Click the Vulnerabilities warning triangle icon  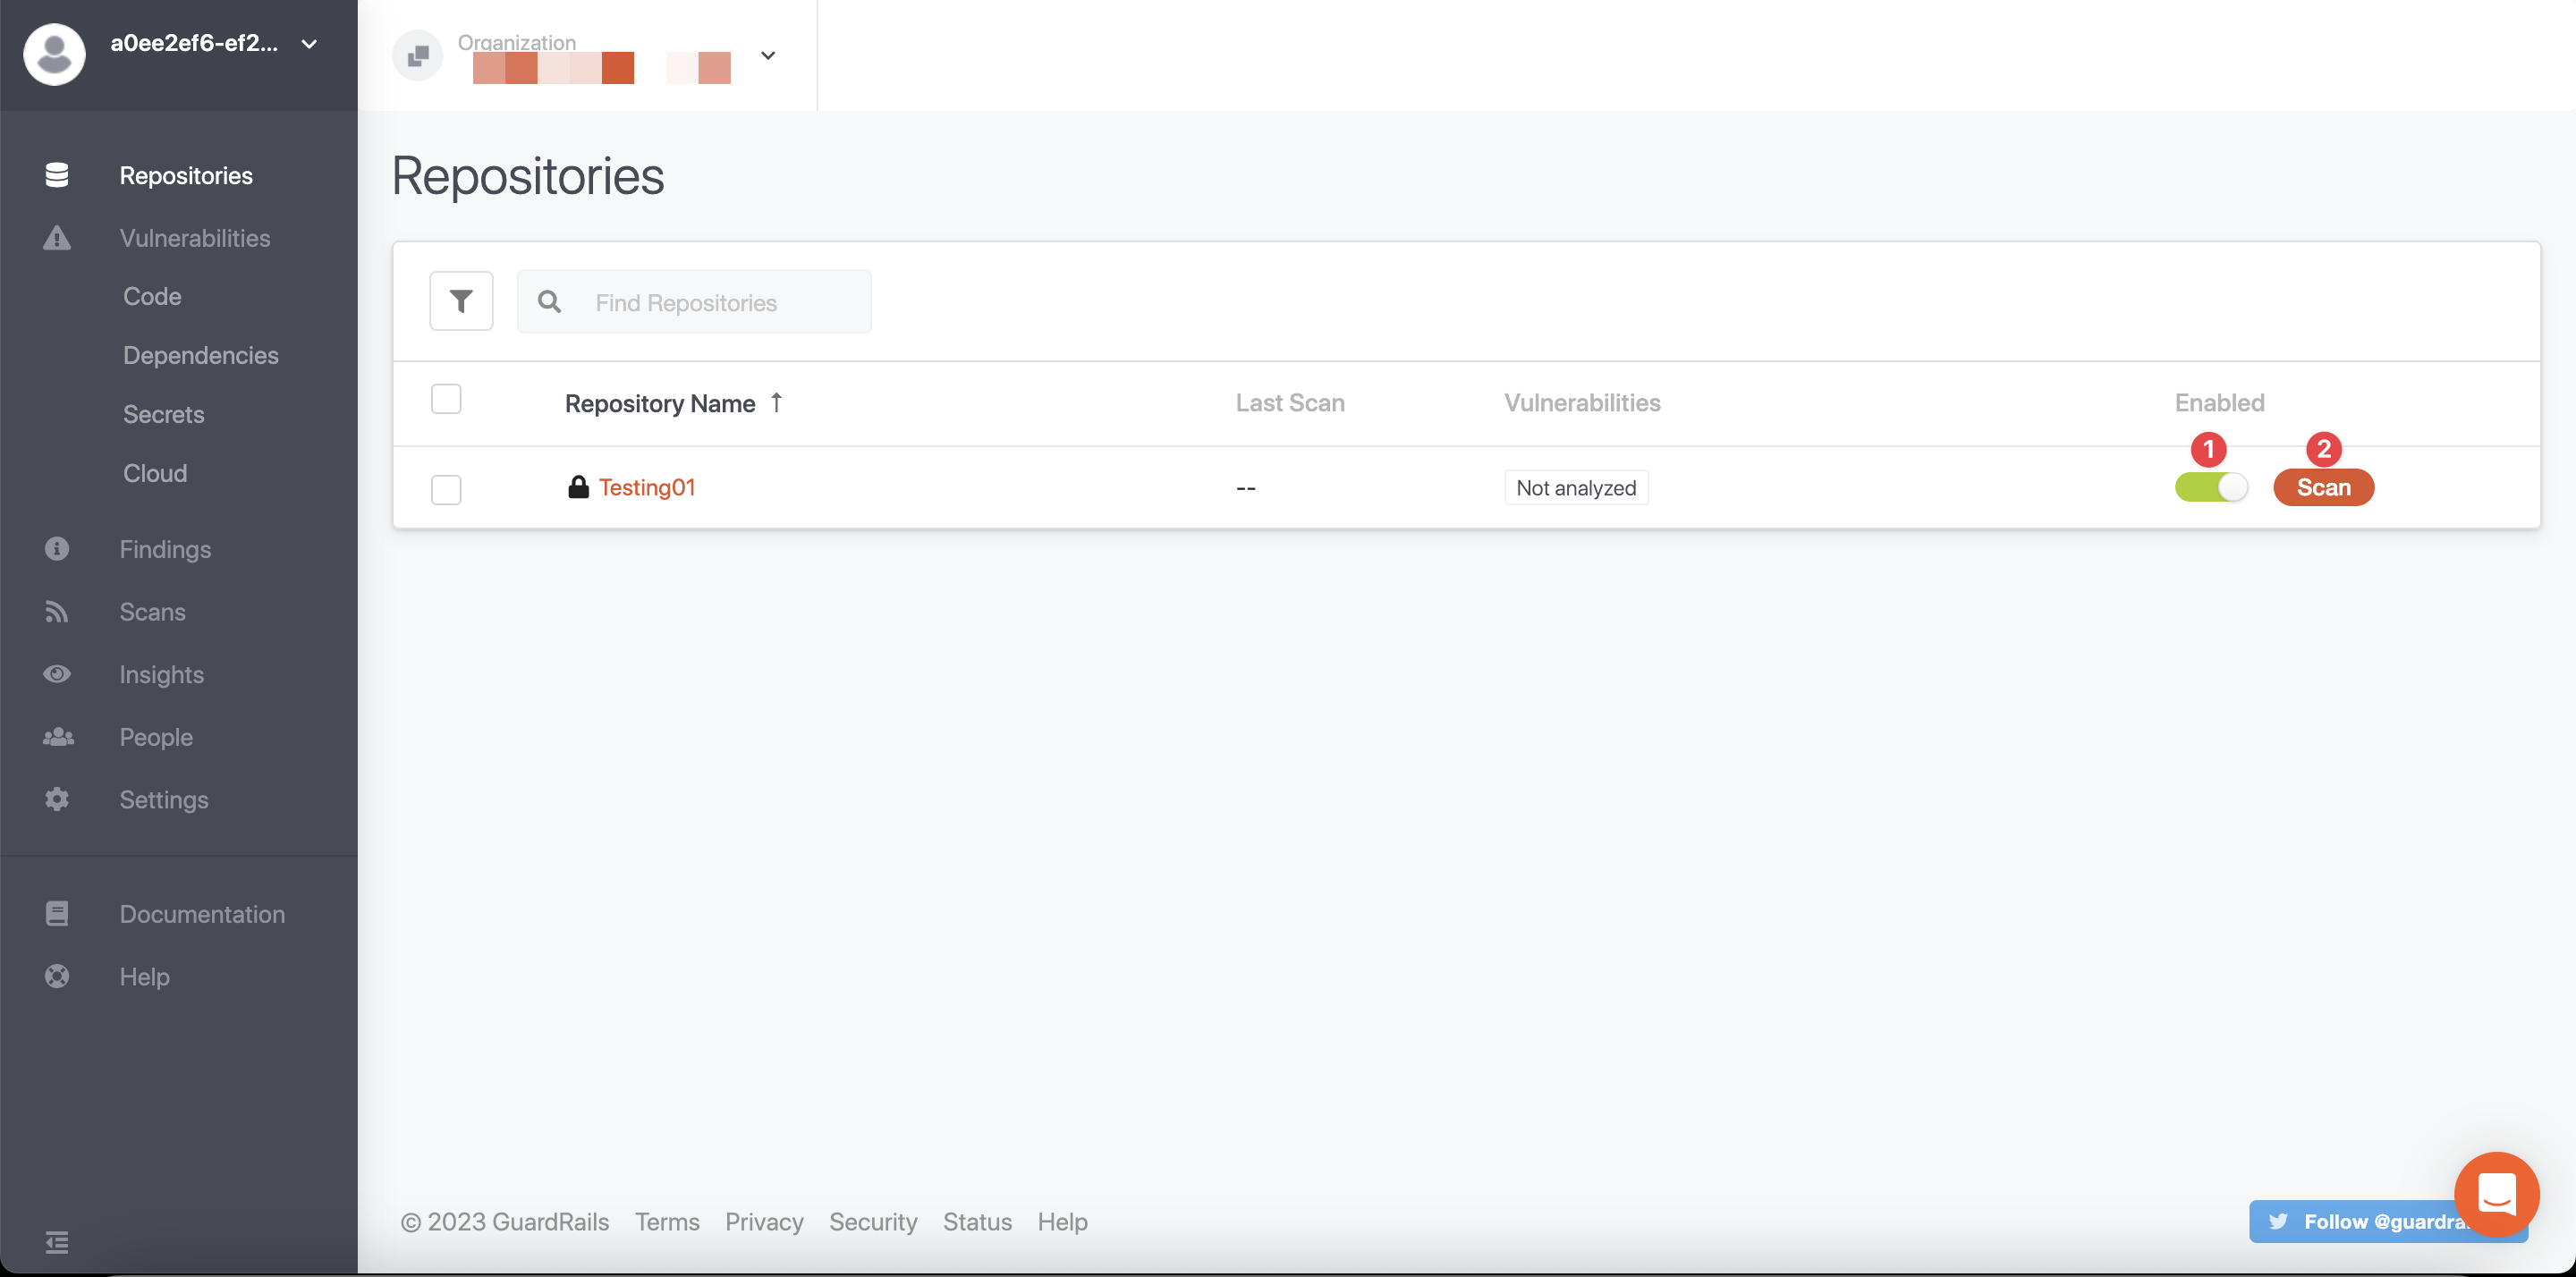(x=57, y=238)
